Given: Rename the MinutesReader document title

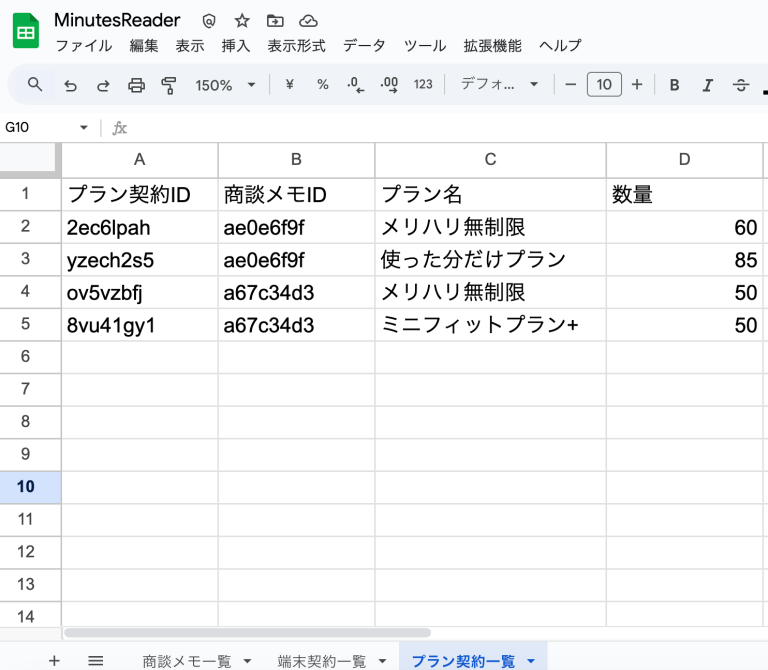Looking at the screenshot, I should pos(117,20).
